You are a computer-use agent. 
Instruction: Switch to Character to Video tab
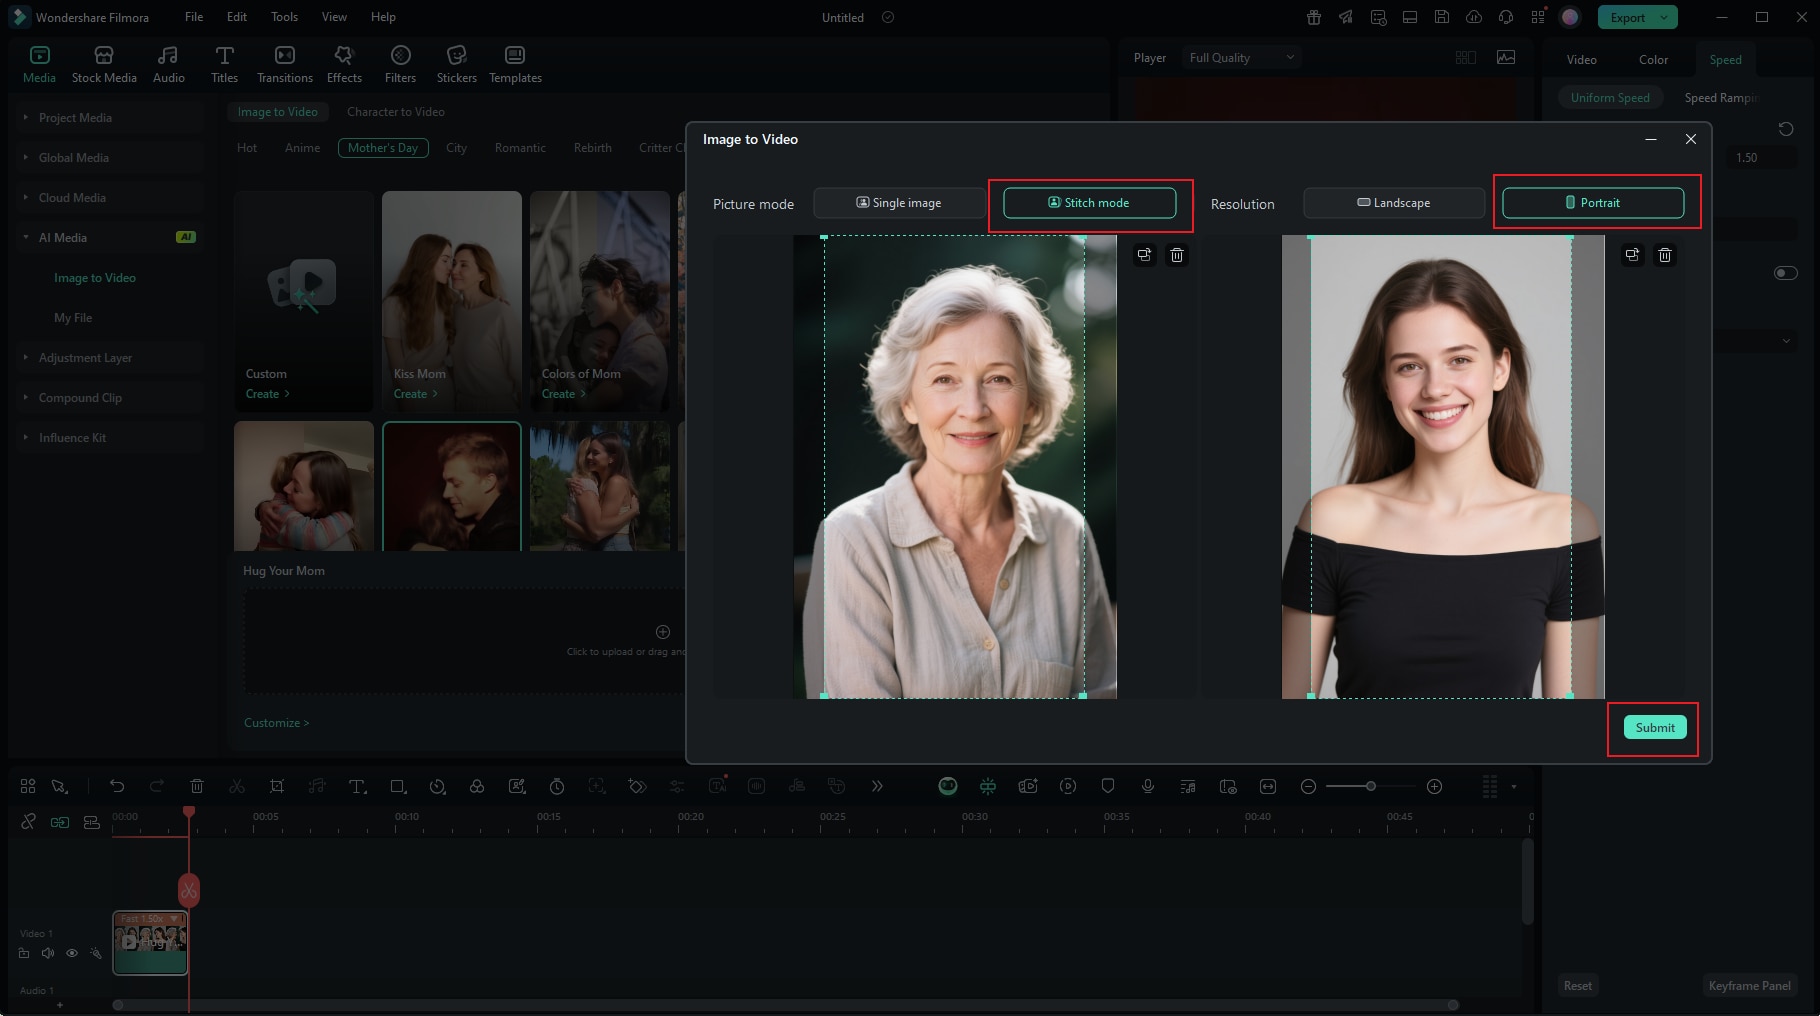point(396,112)
